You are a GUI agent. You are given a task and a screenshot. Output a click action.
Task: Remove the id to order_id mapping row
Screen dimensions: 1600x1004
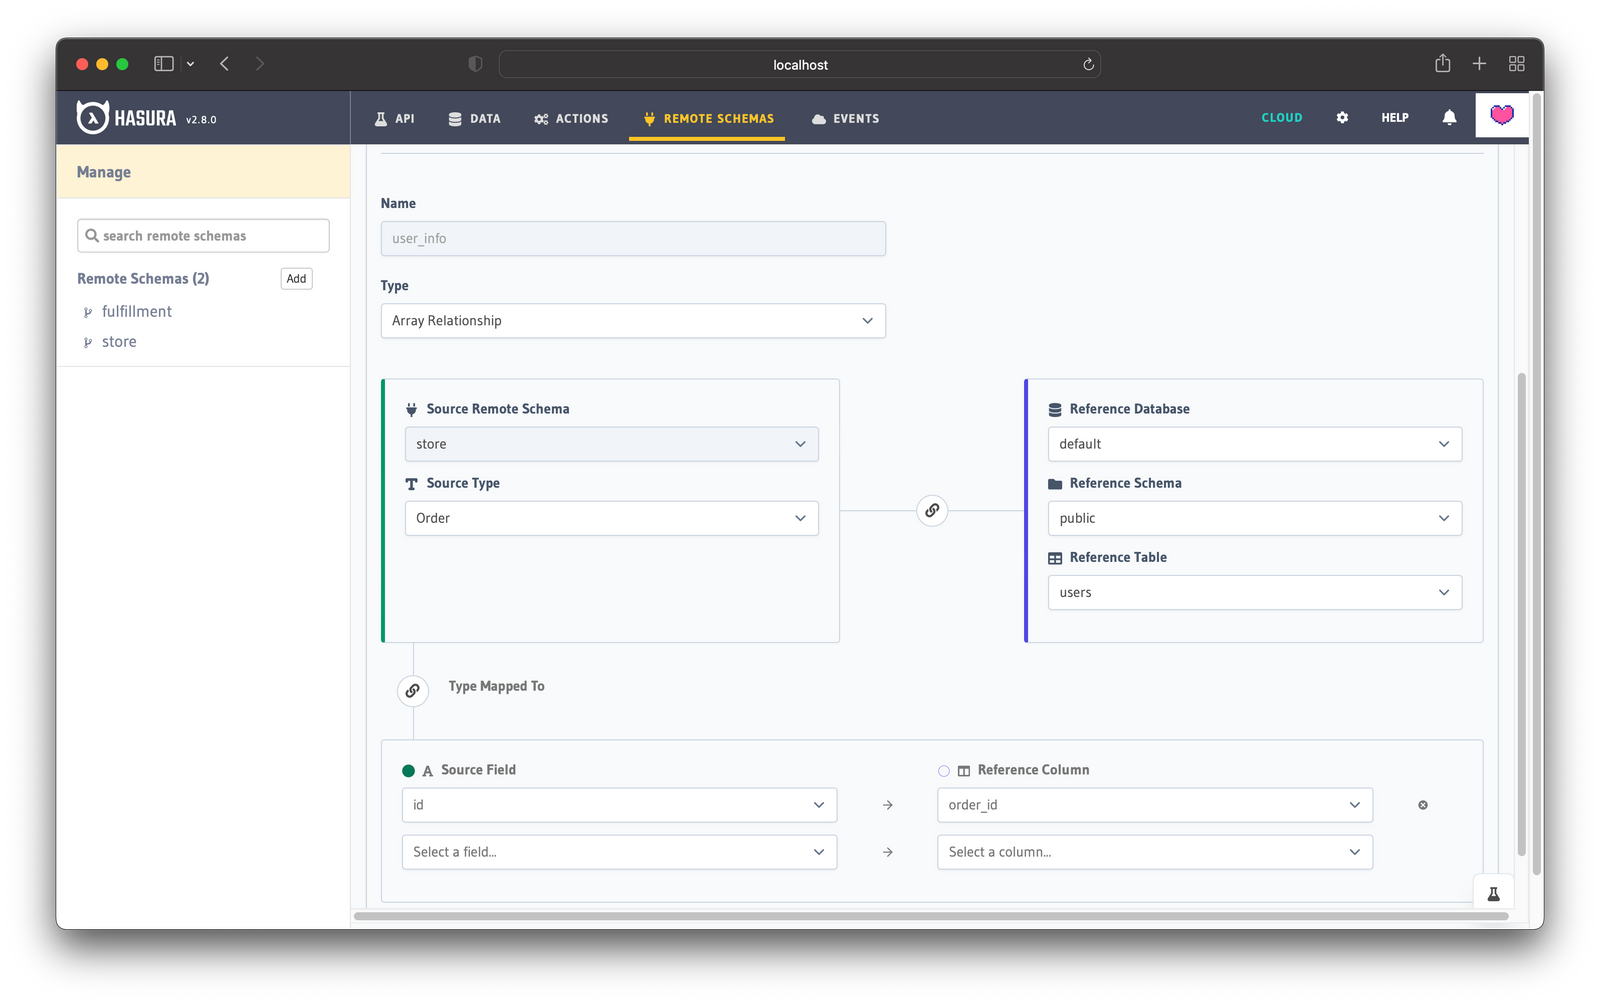point(1423,804)
